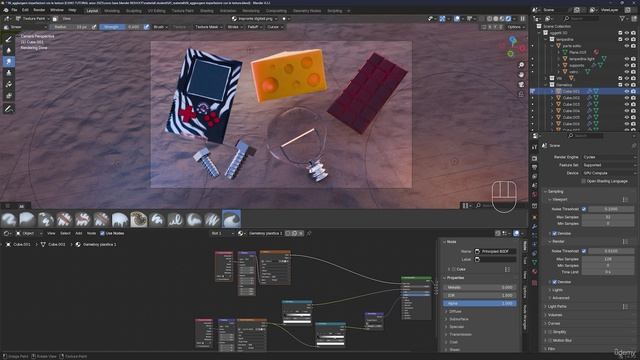This screenshot has width=640, height=360.
Task: Select the Draw brush tool in viewport toolbar
Action: [9, 39]
